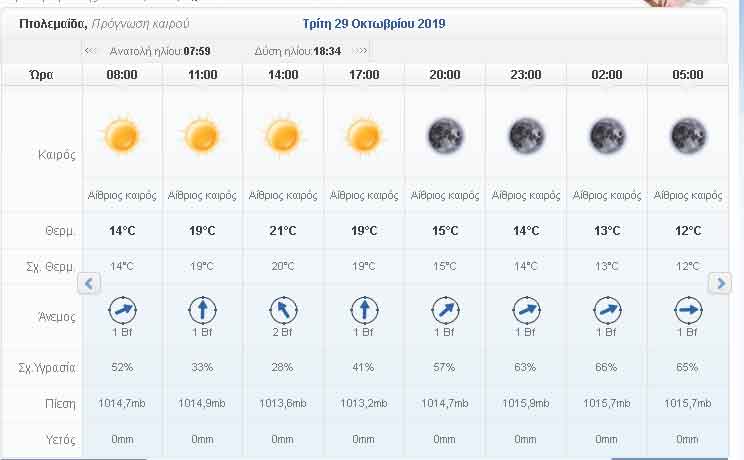Click the wind compass icon at 05:00
744x460 pixels.
coord(687,310)
